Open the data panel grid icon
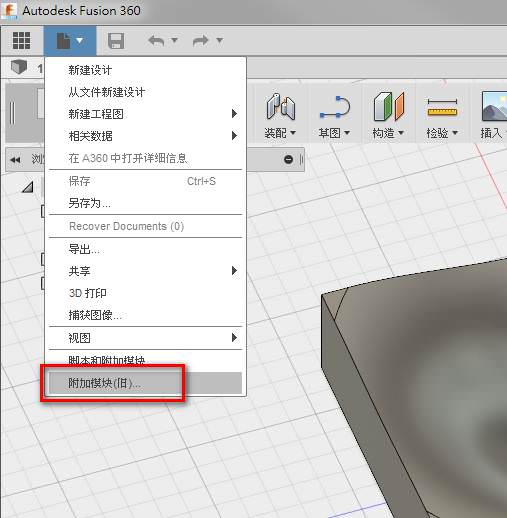The image size is (507, 518). (x=21, y=41)
